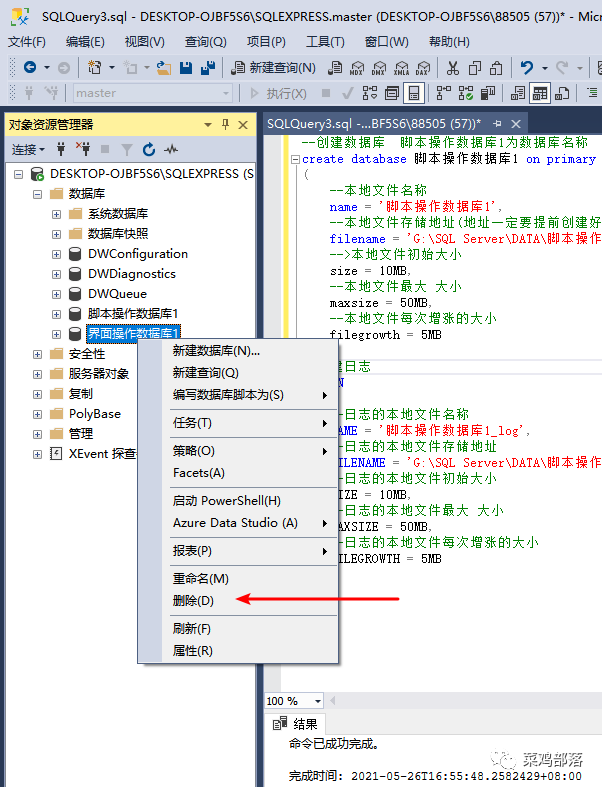This screenshot has width=602, height=787.
Task: Click the 执行(X) execute button
Action: pos(278,93)
